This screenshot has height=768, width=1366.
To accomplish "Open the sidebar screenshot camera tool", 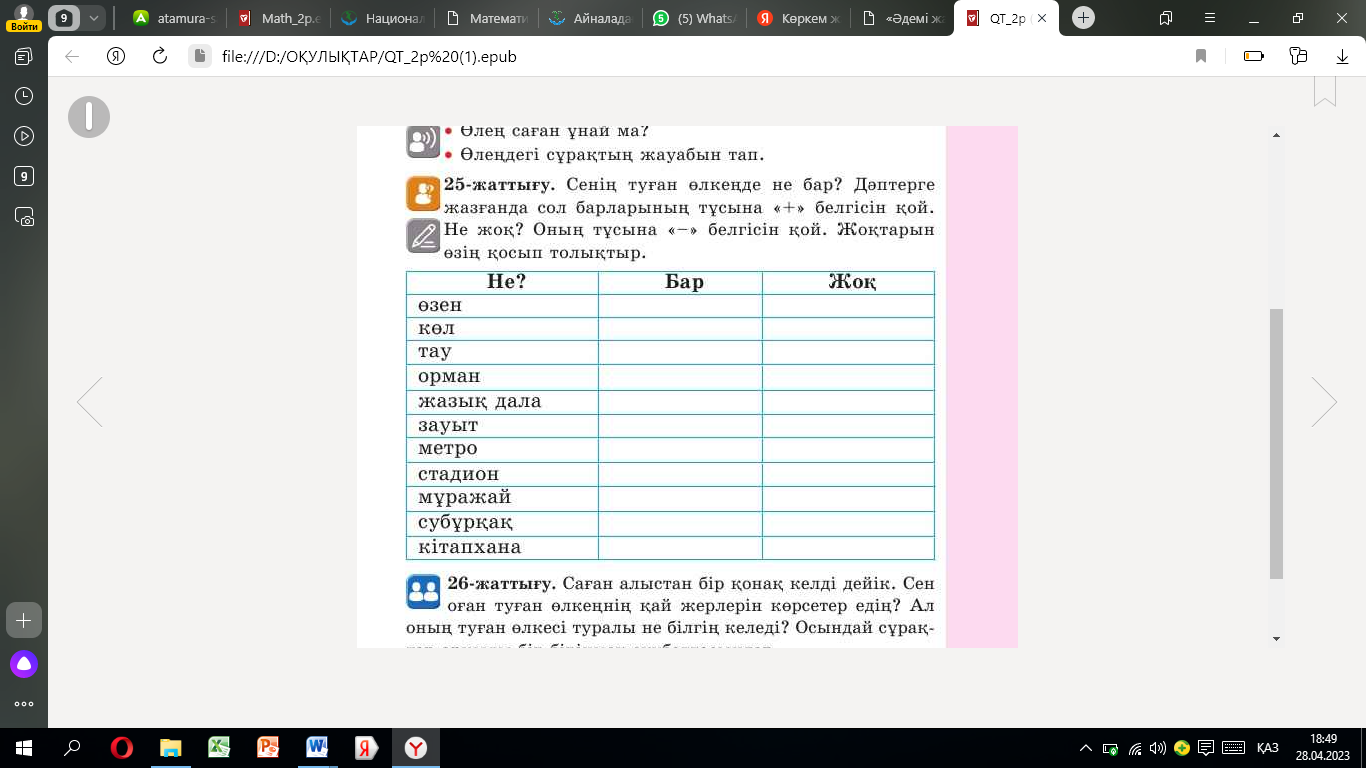I will coord(24,217).
